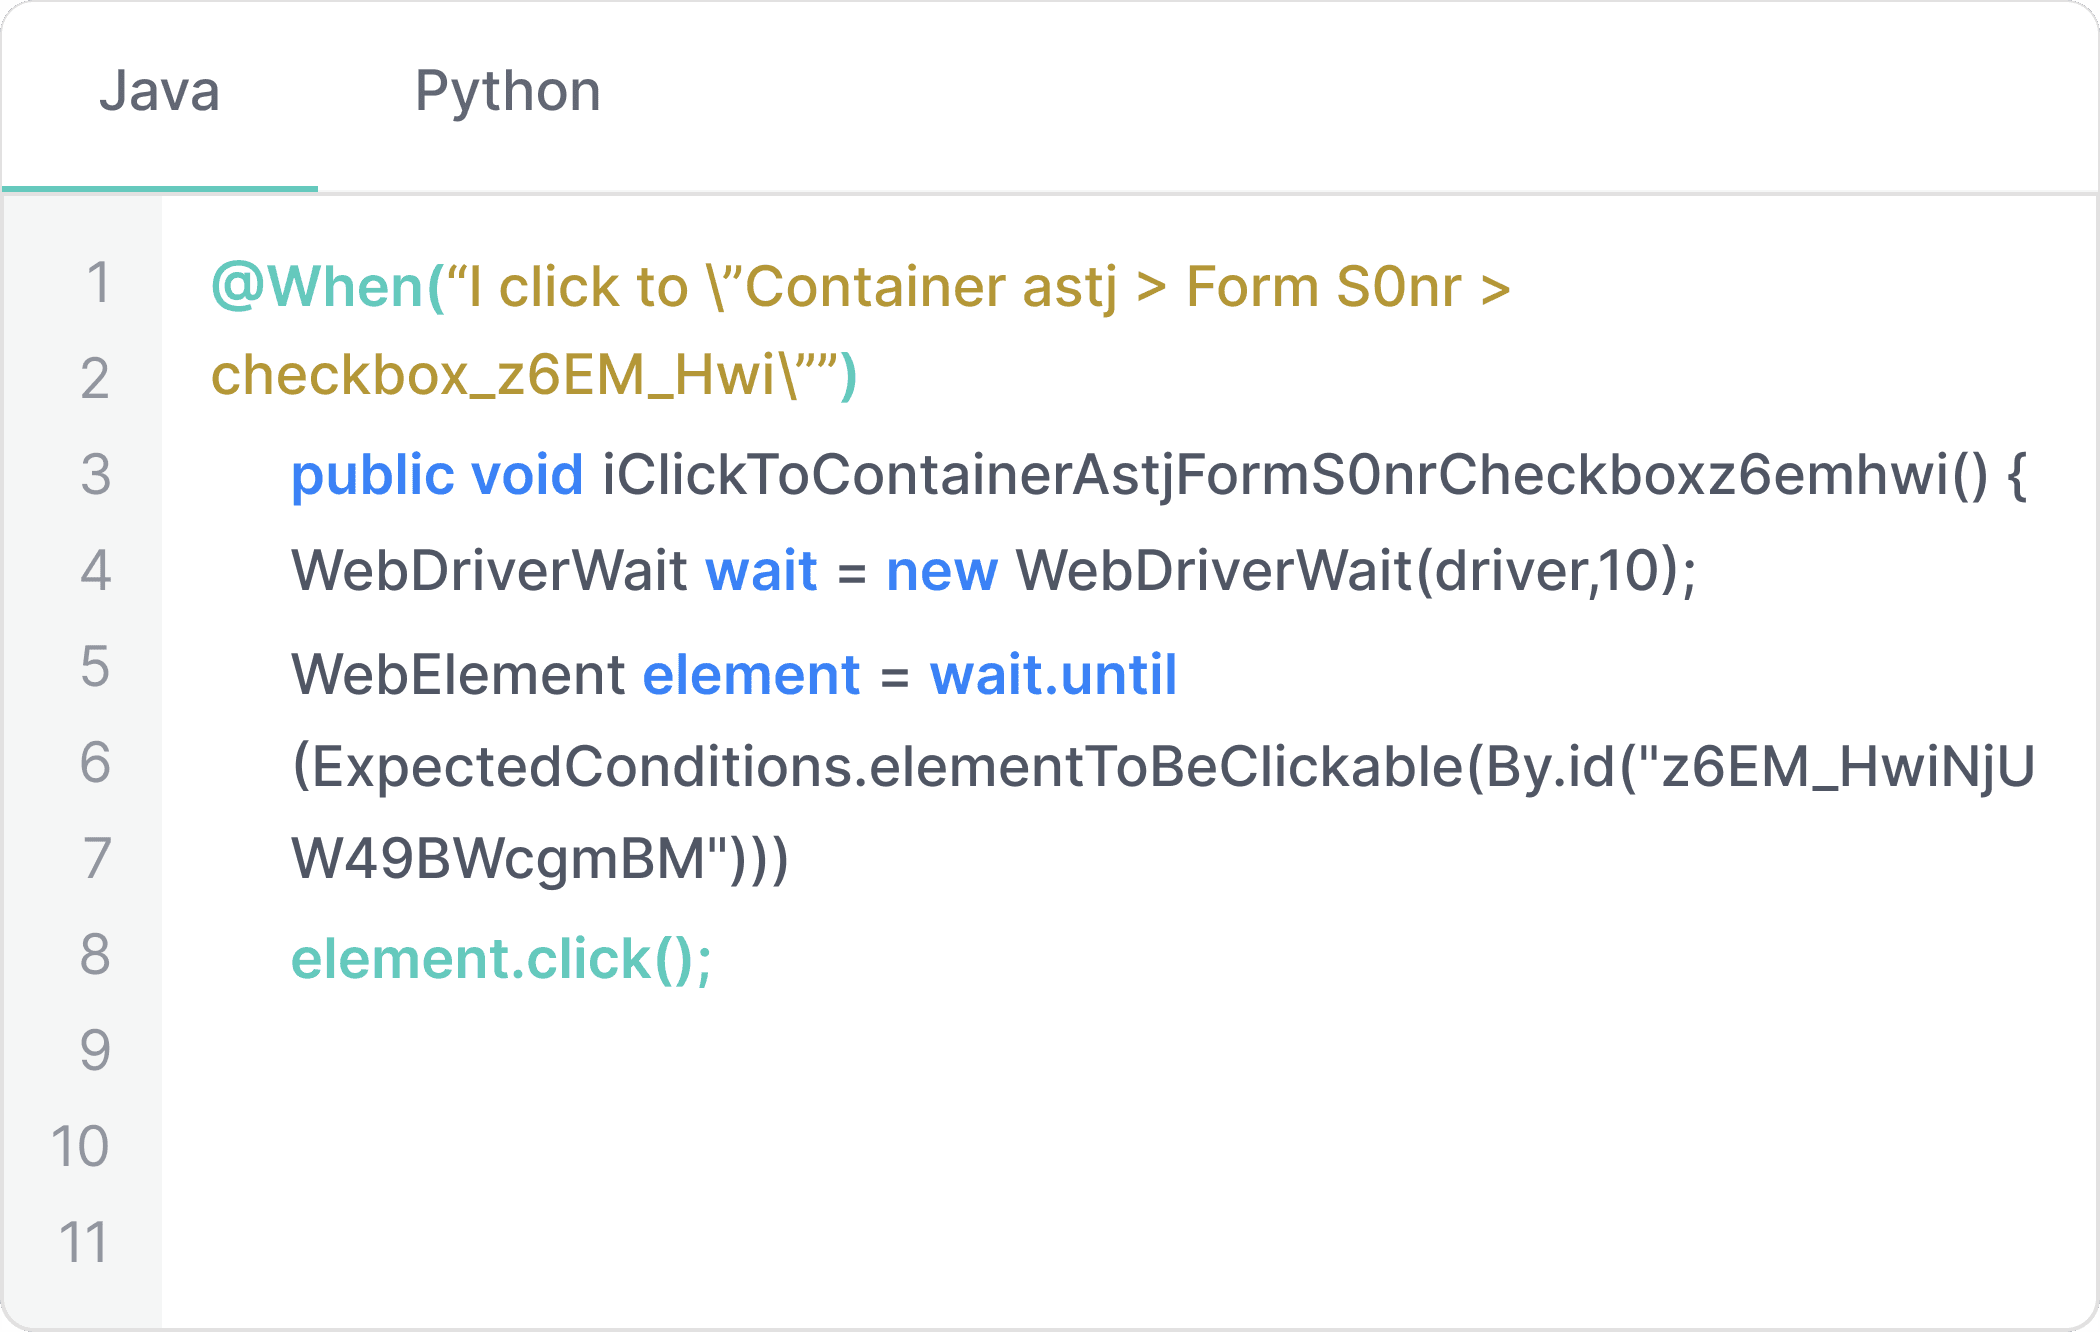Switch to the Java tab

(x=159, y=92)
